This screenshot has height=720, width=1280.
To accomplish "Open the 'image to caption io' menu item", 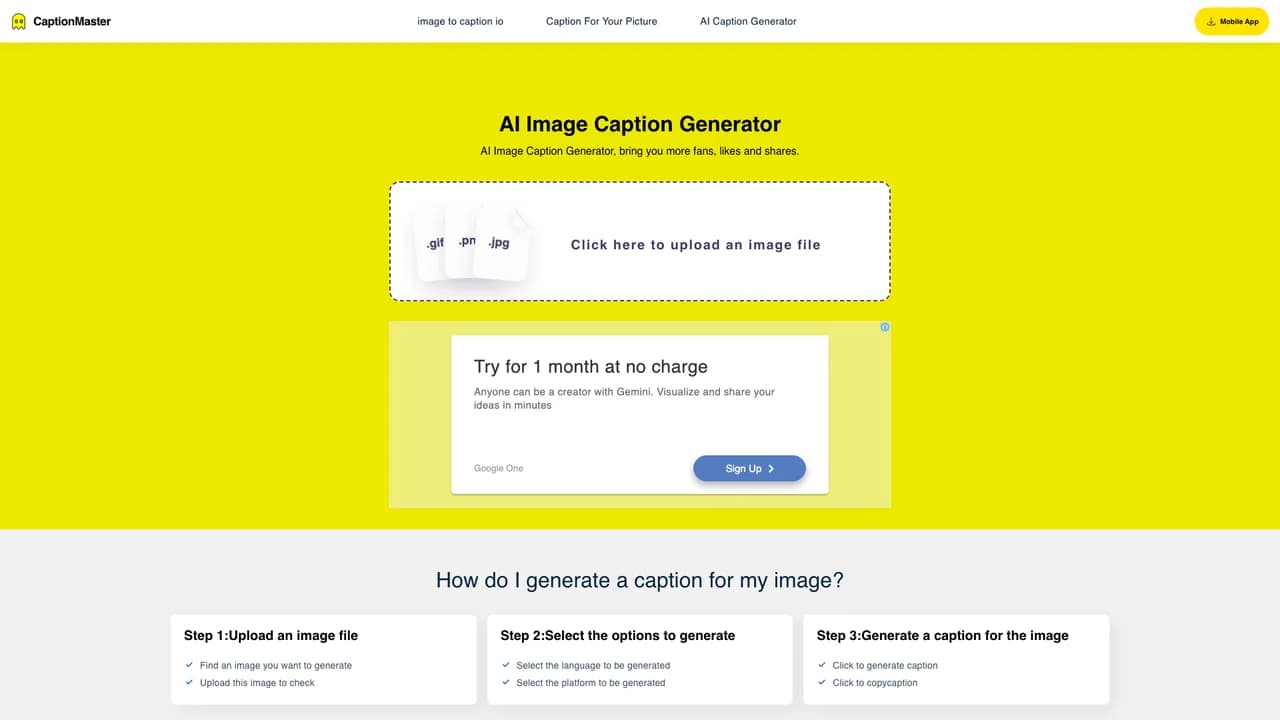I will coord(461,21).
